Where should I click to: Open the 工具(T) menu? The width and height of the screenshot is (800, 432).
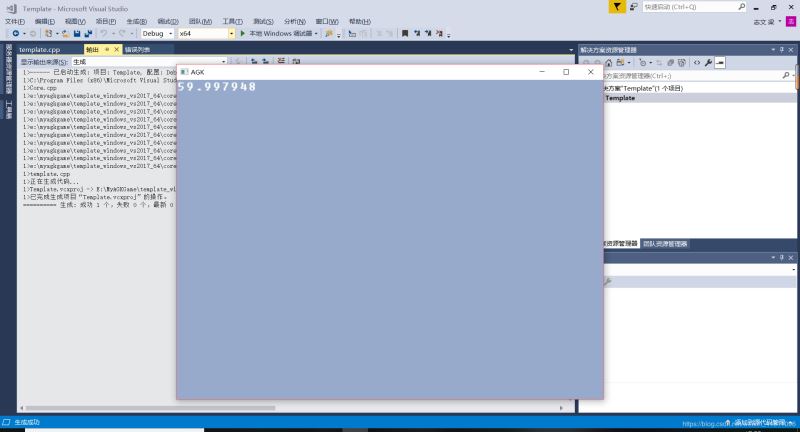232,21
